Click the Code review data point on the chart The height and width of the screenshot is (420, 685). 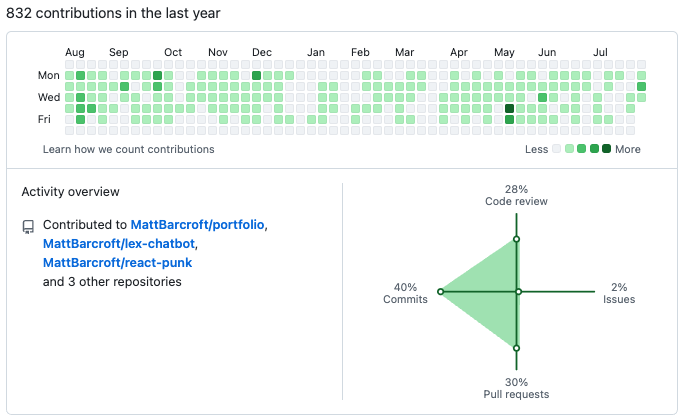[x=516, y=239]
